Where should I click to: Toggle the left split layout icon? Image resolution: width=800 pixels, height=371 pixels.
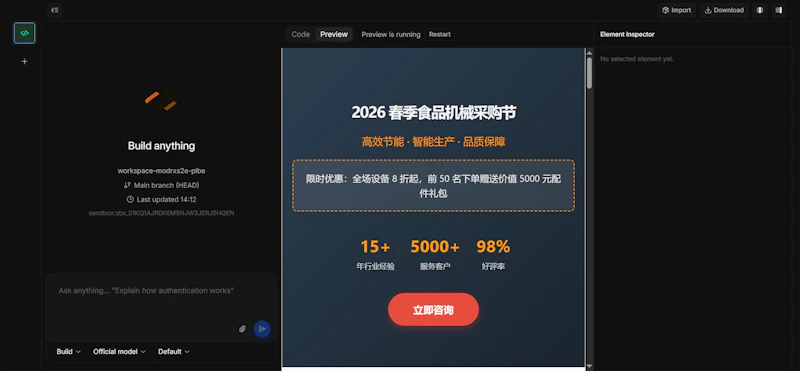click(760, 10)
